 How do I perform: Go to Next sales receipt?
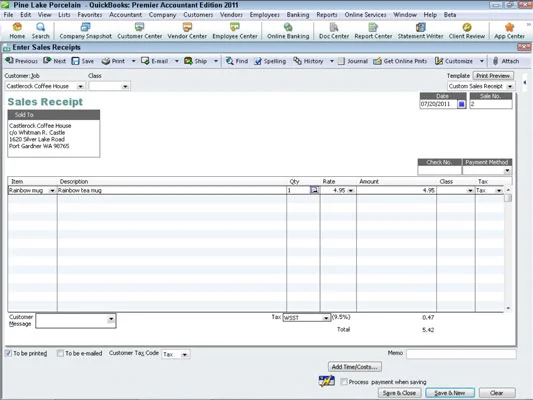point(54,61)
